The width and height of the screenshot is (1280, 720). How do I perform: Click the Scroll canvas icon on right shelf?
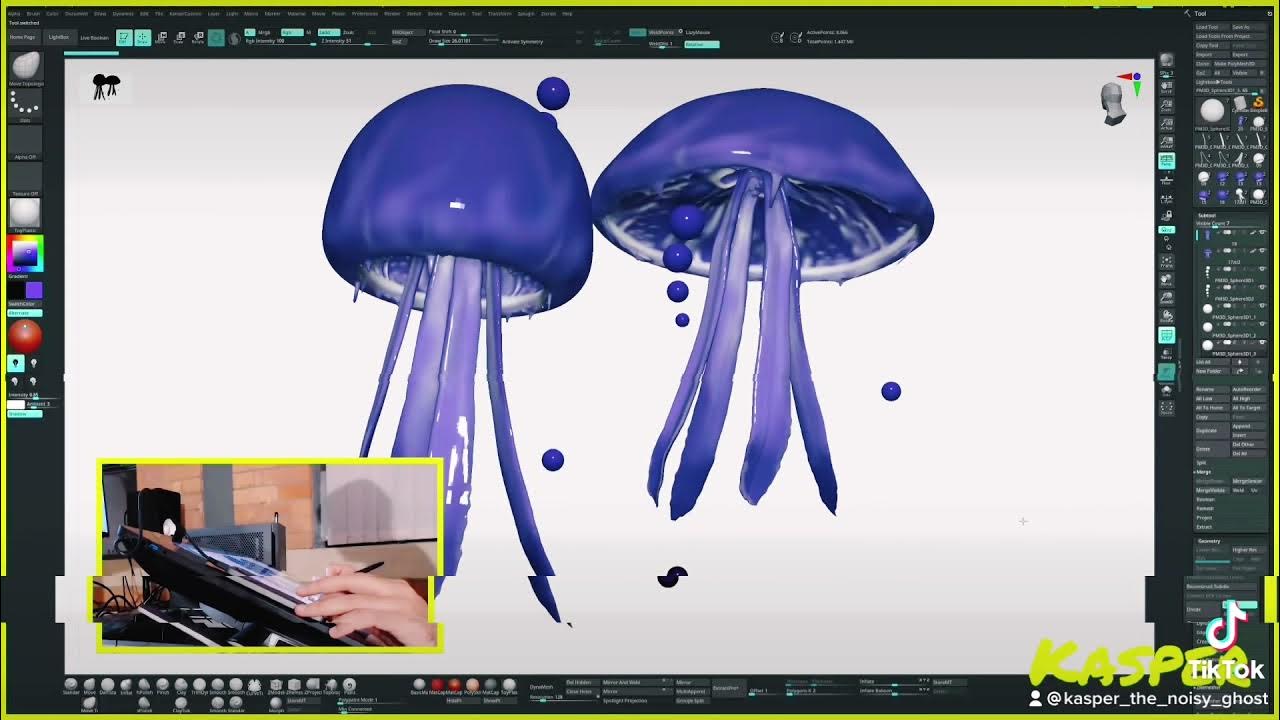[x=1167, y=87]
